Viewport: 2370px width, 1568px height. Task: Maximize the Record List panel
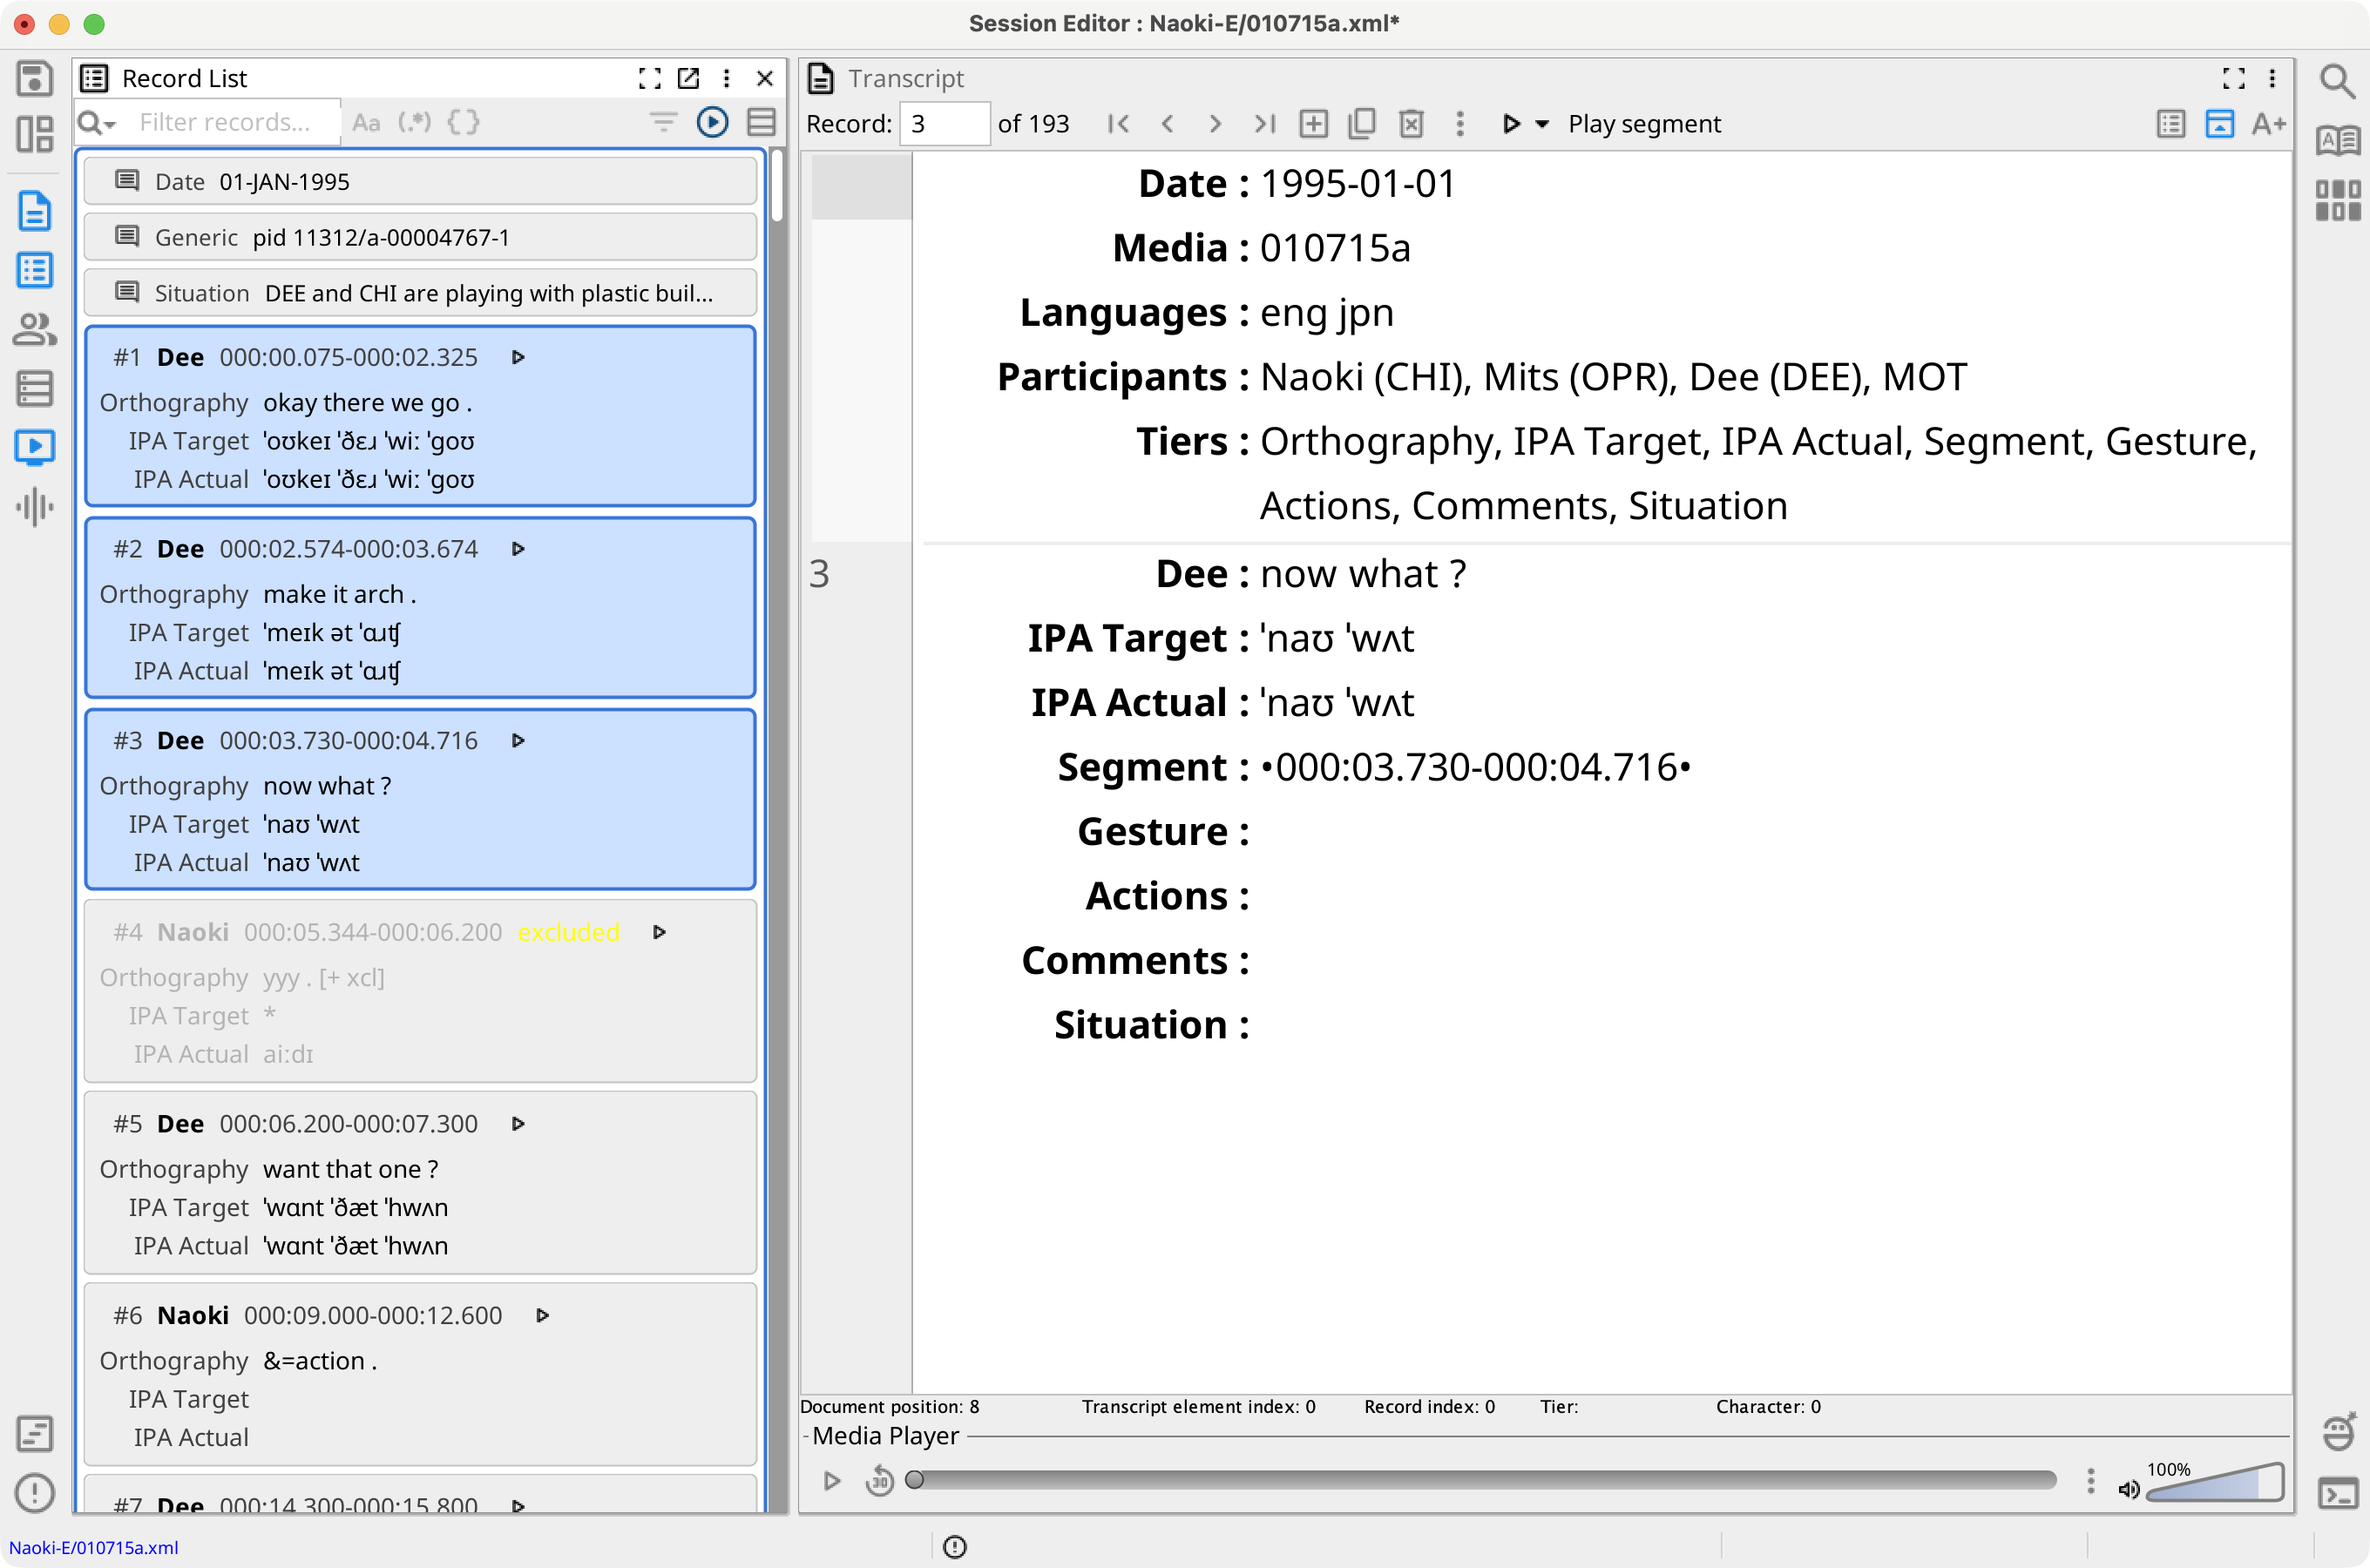pos(650,78)
